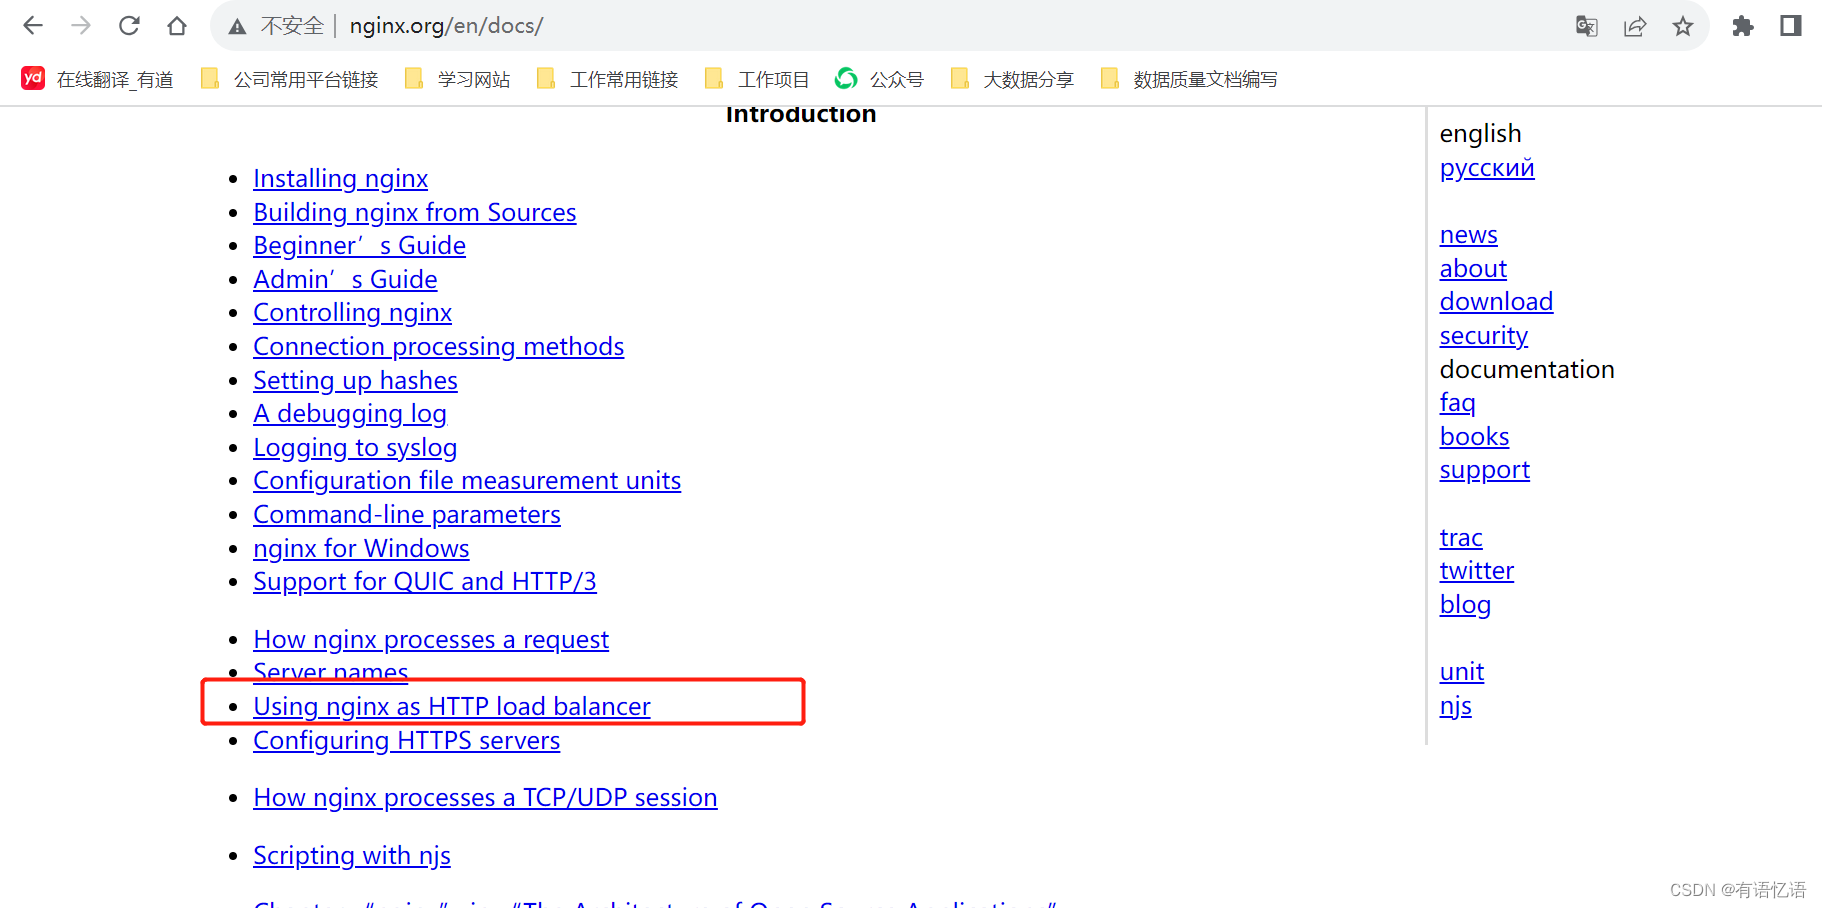
Task: Open Configuring HTTPS servers link
Action: pos(406,741)
